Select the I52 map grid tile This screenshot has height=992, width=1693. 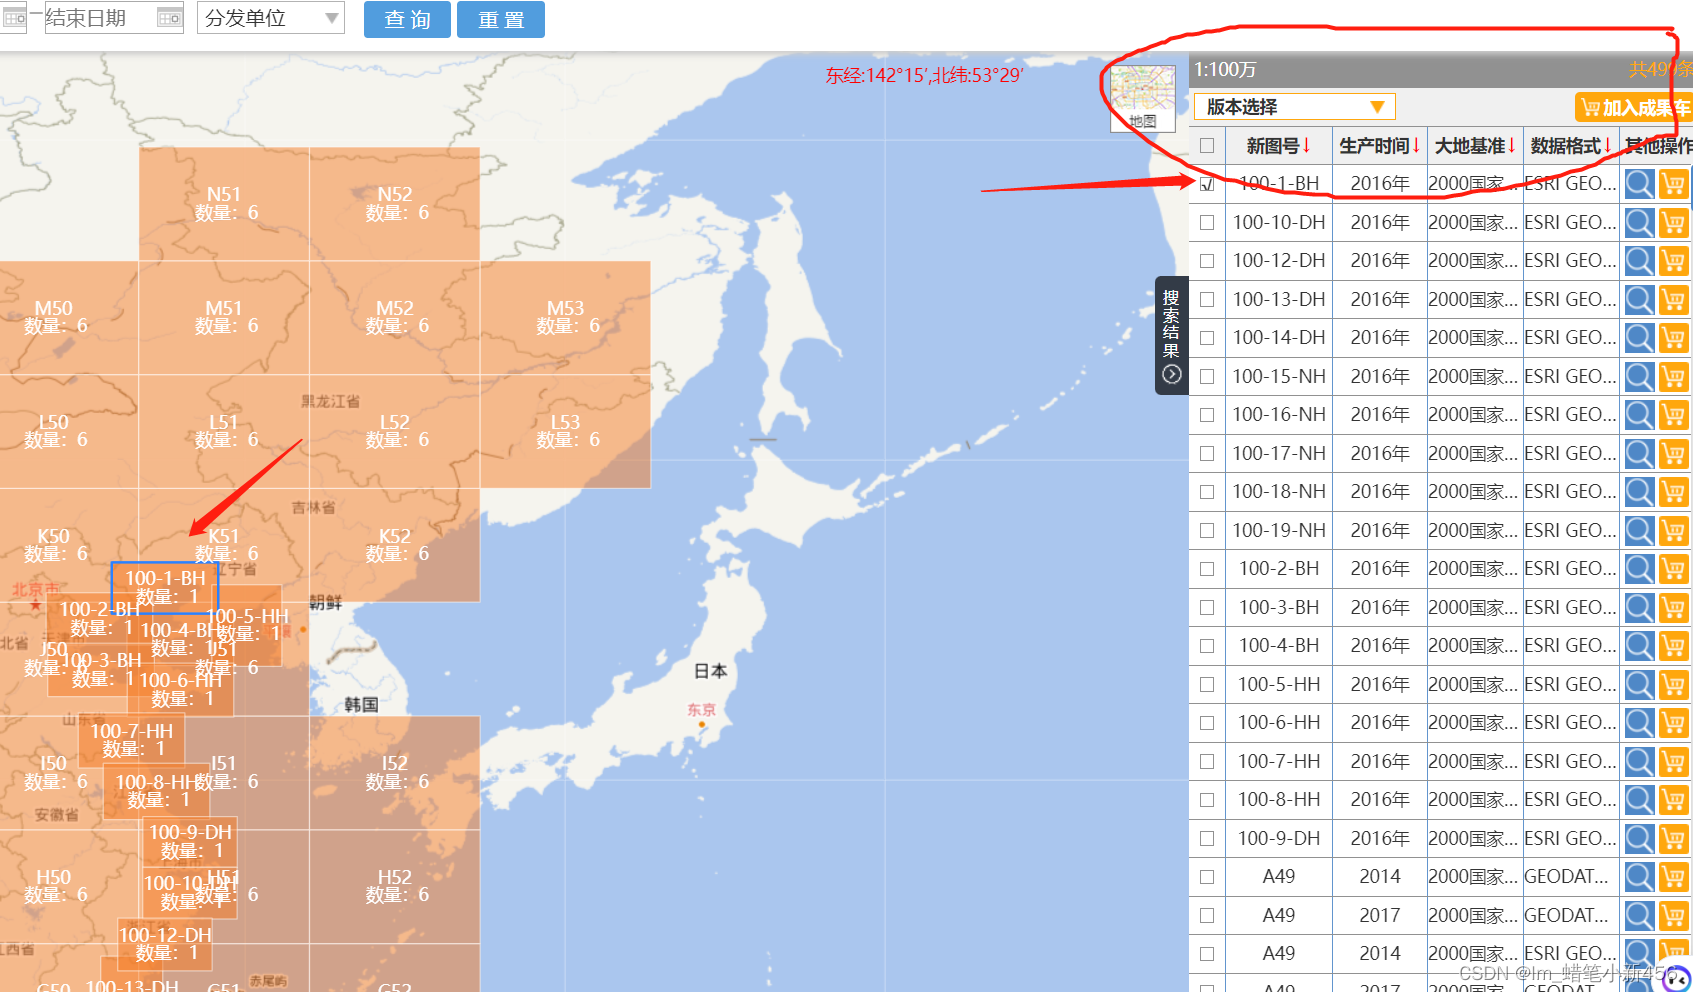[395, 772]
